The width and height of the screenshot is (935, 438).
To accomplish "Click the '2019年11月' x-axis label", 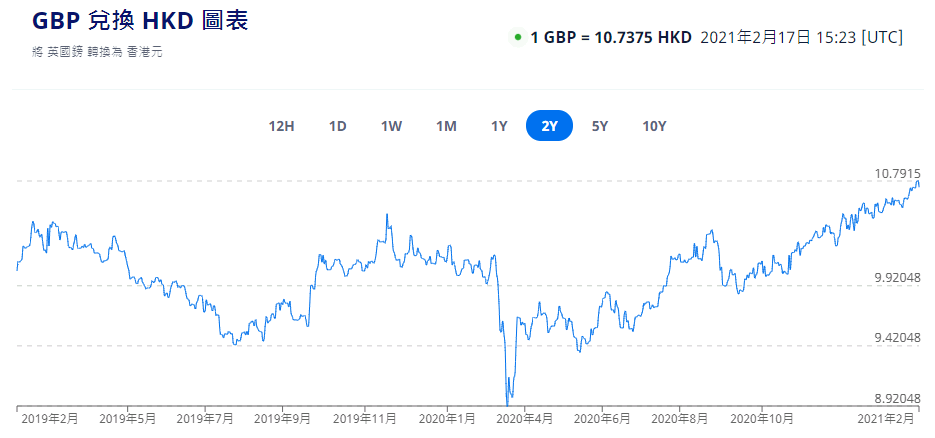I will click(364, 419).
